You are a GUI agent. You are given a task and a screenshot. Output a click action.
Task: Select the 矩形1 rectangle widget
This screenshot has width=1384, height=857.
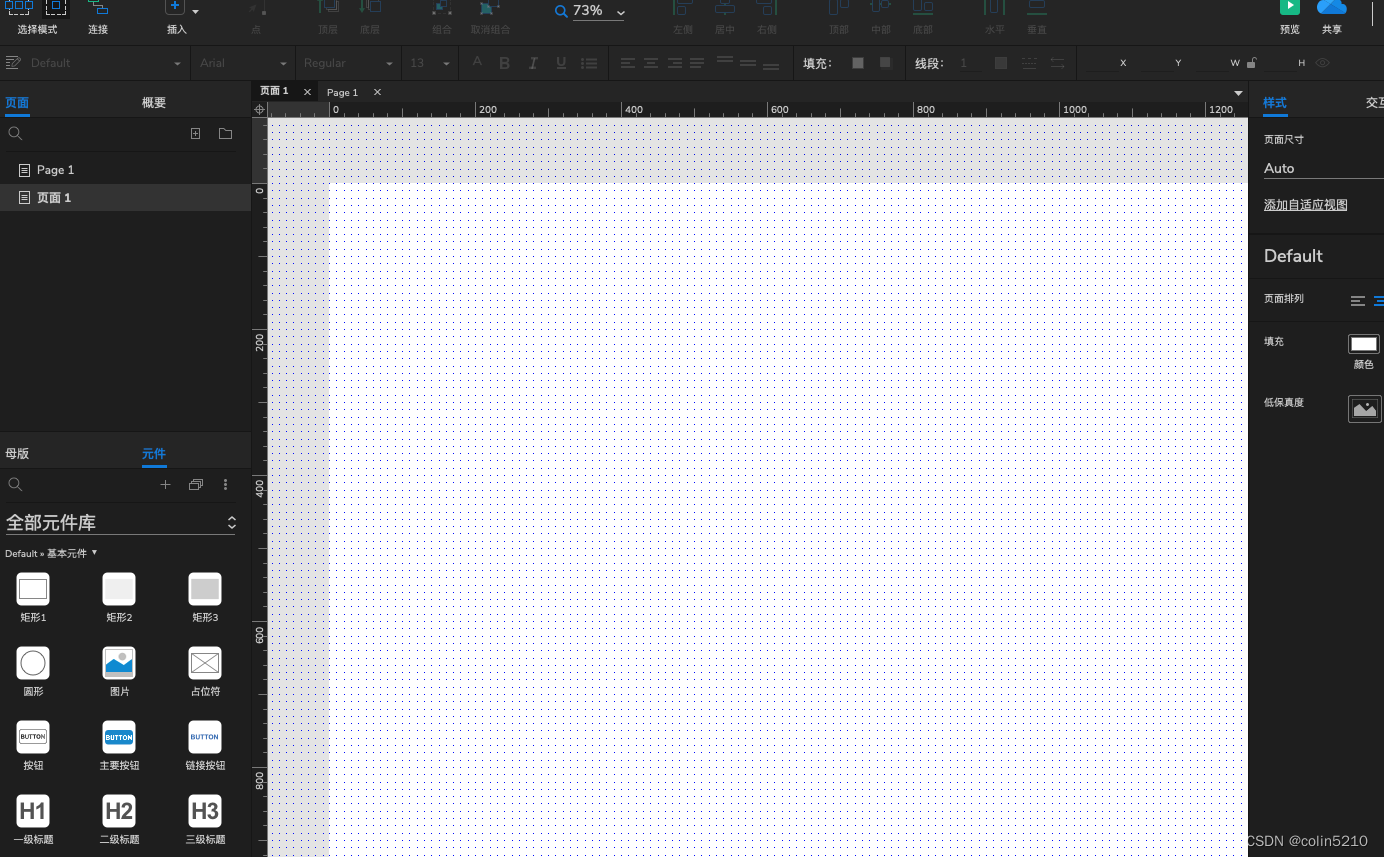tap(33, 597)
